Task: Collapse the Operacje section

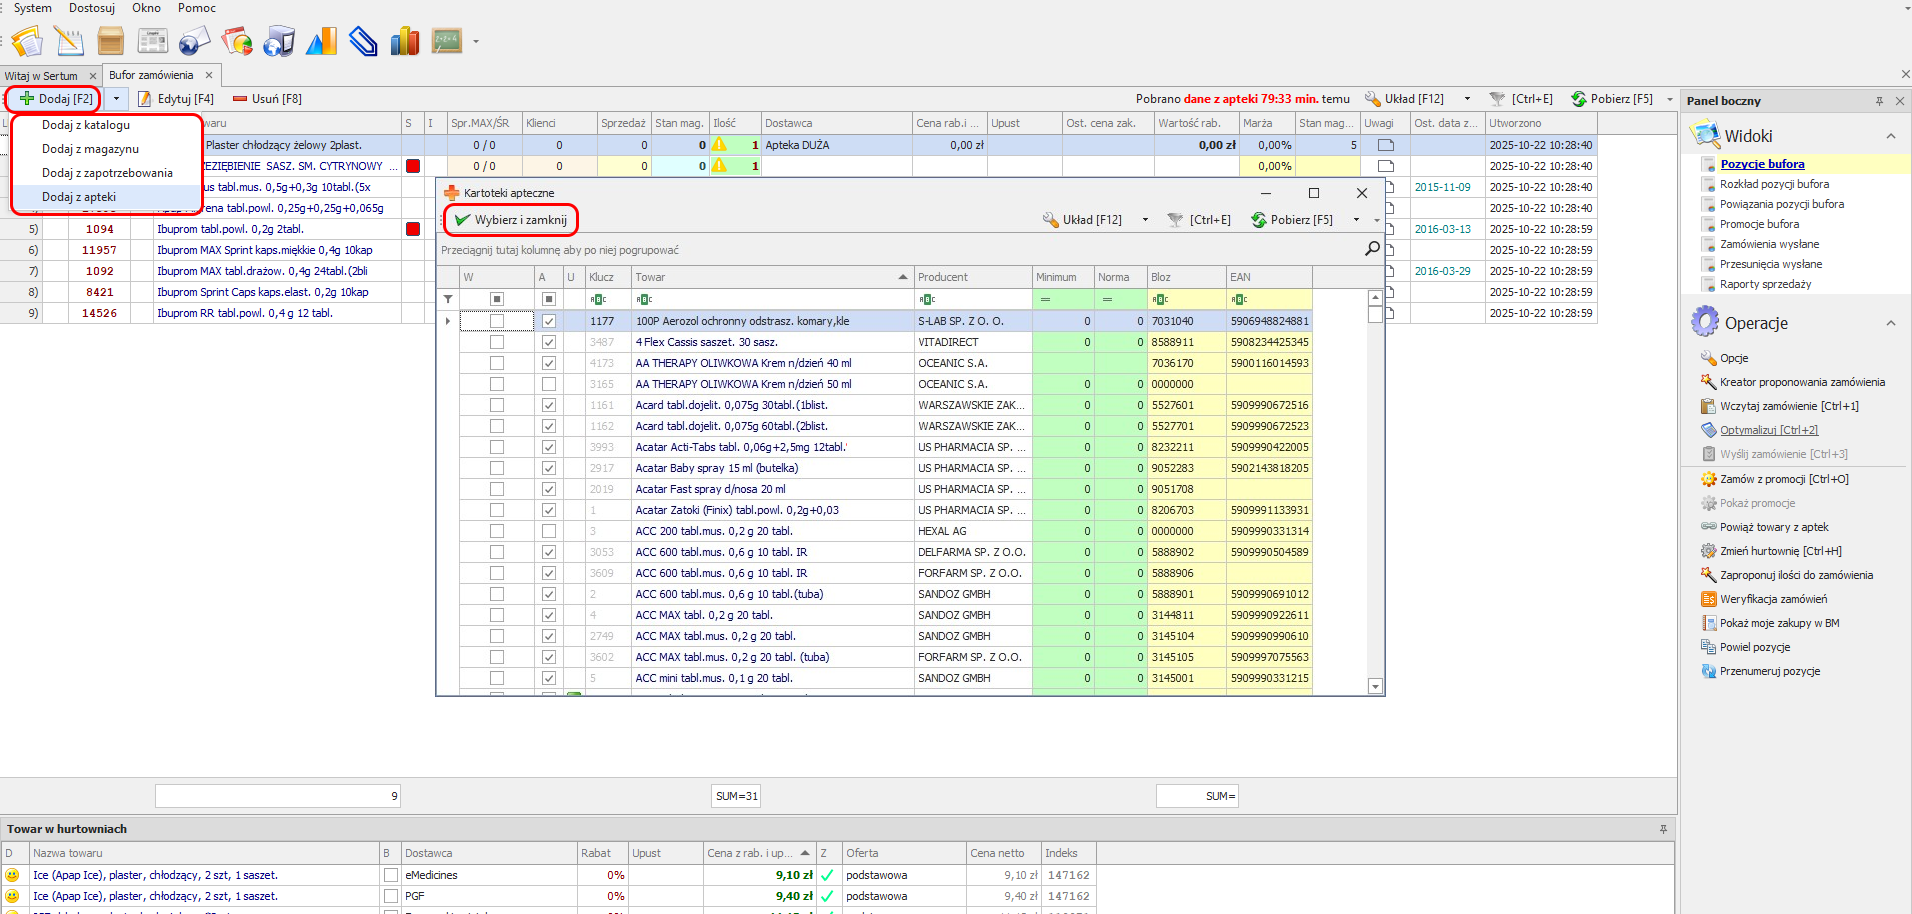Action: (x=1890, y=323)
